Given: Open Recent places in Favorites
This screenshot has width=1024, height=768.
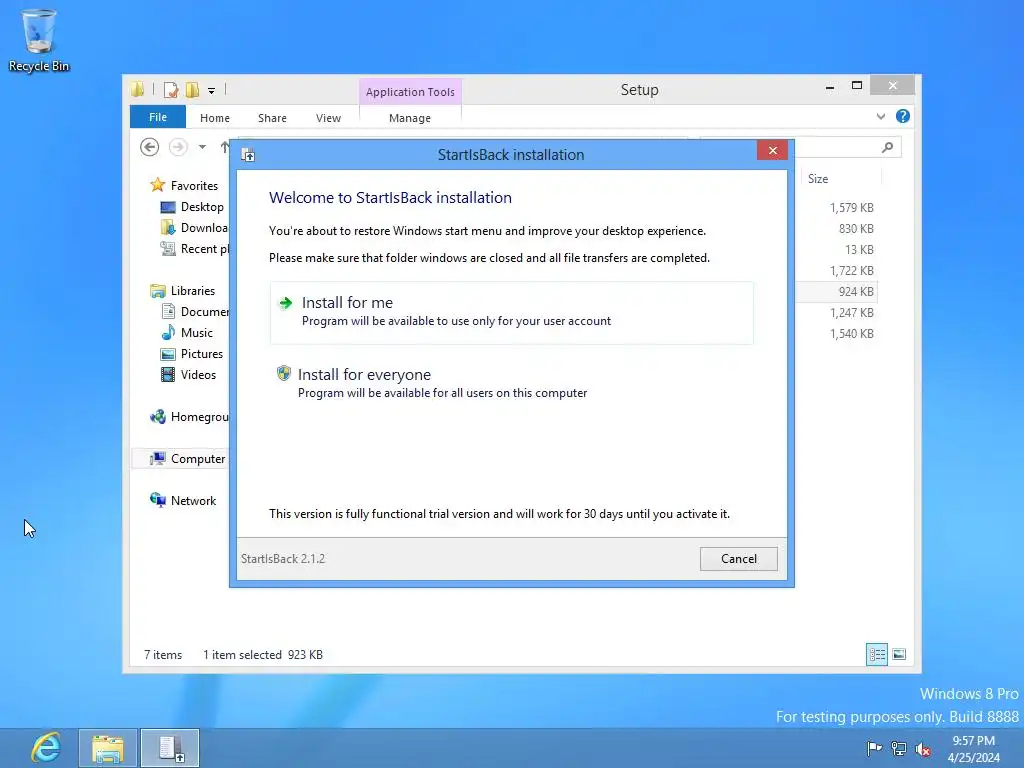Looking at the screenshot, I should 195,249.
